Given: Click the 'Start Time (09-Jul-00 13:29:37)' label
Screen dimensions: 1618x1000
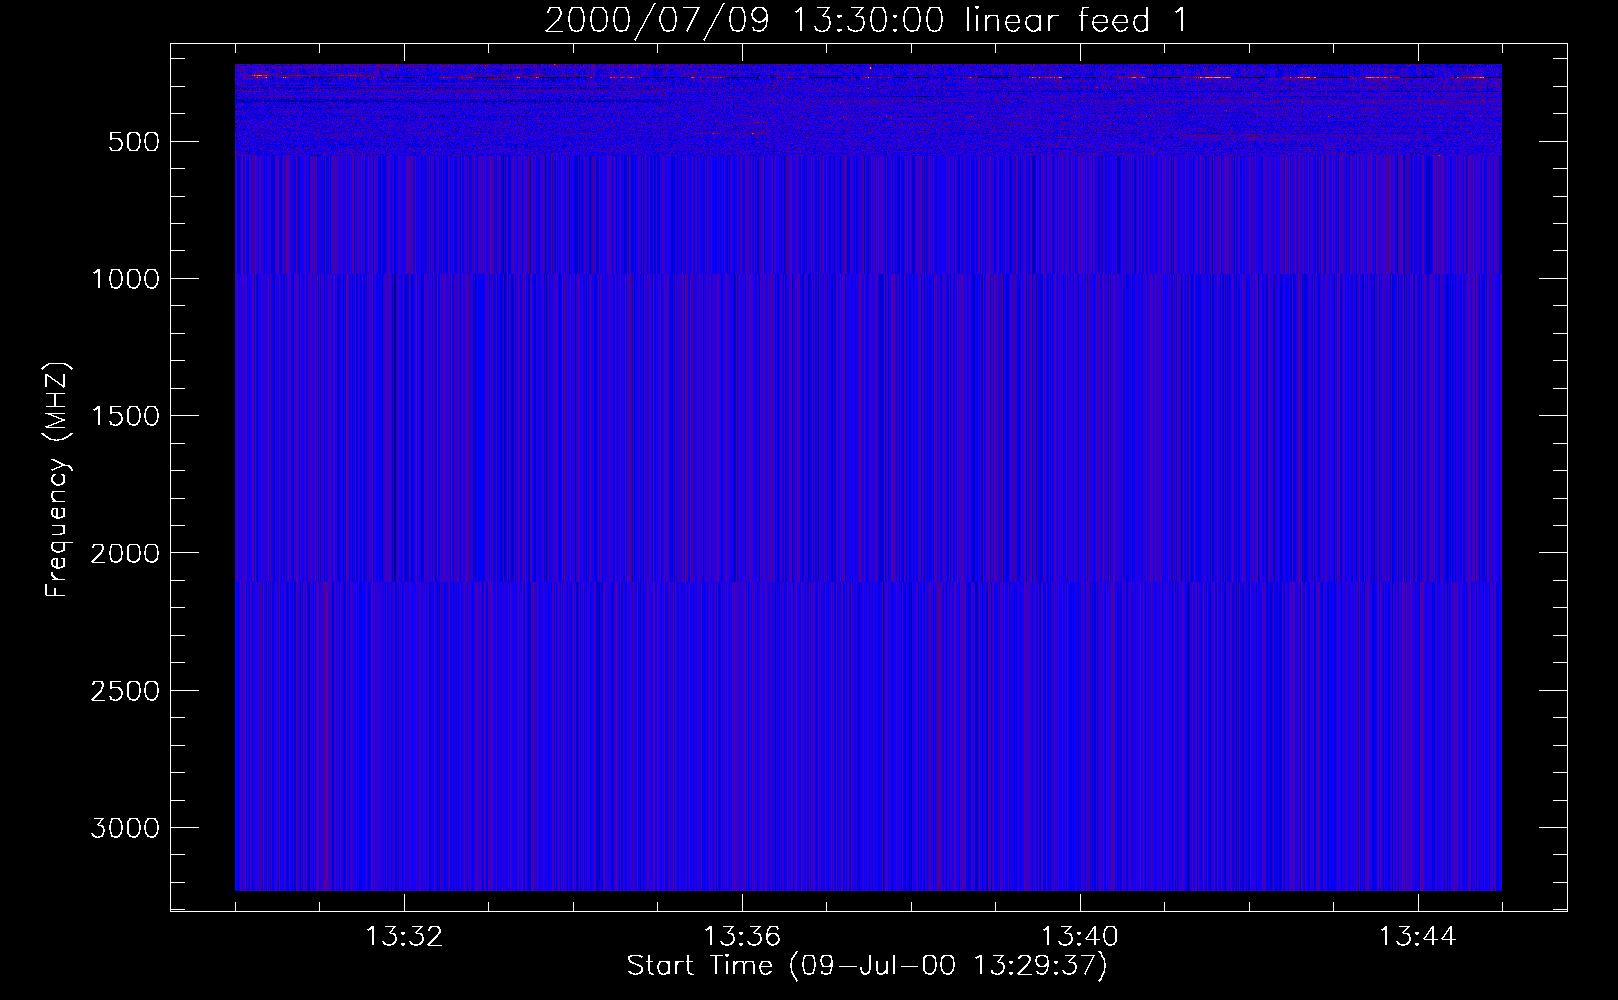Looking at the screenshot, I should (x=867, y=965).
